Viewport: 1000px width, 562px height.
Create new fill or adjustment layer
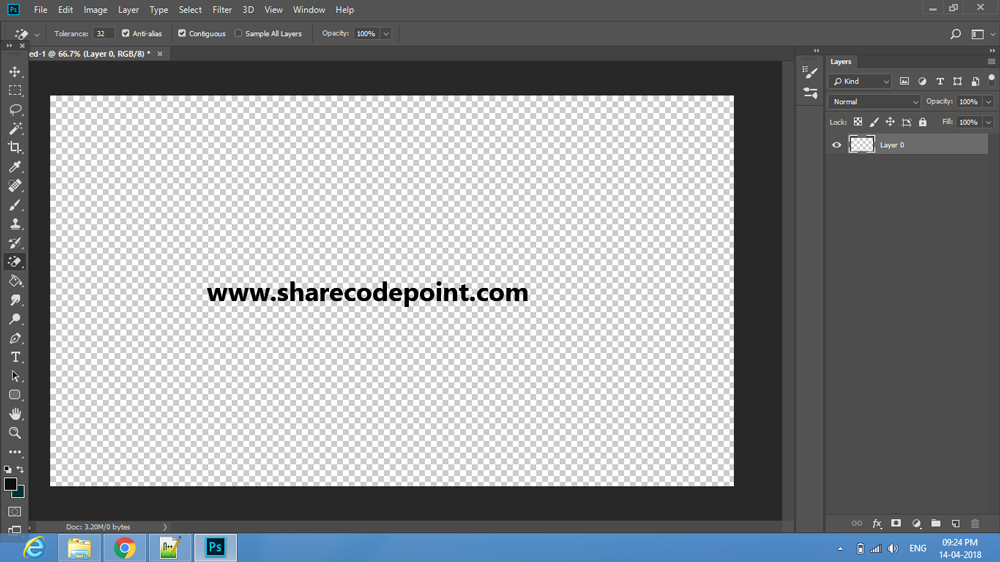pyautogui.click(x=916, y=524)
